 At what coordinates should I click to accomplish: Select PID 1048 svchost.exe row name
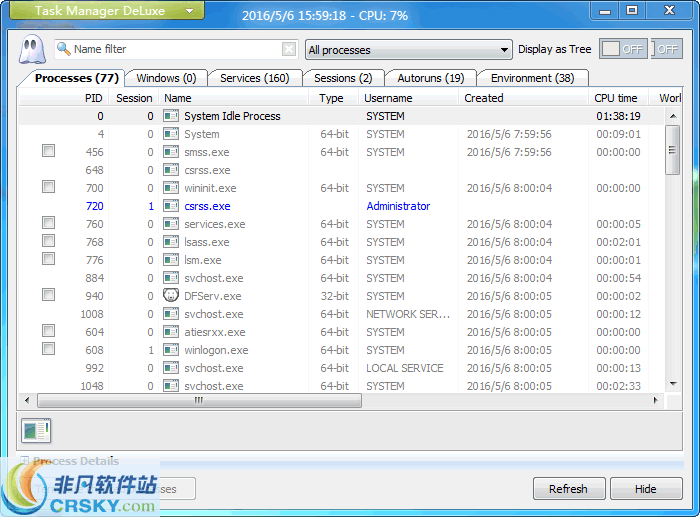214,386
